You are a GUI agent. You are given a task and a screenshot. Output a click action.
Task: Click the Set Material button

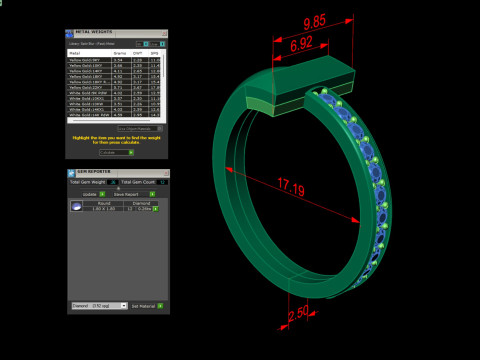[x=147, y=306]
